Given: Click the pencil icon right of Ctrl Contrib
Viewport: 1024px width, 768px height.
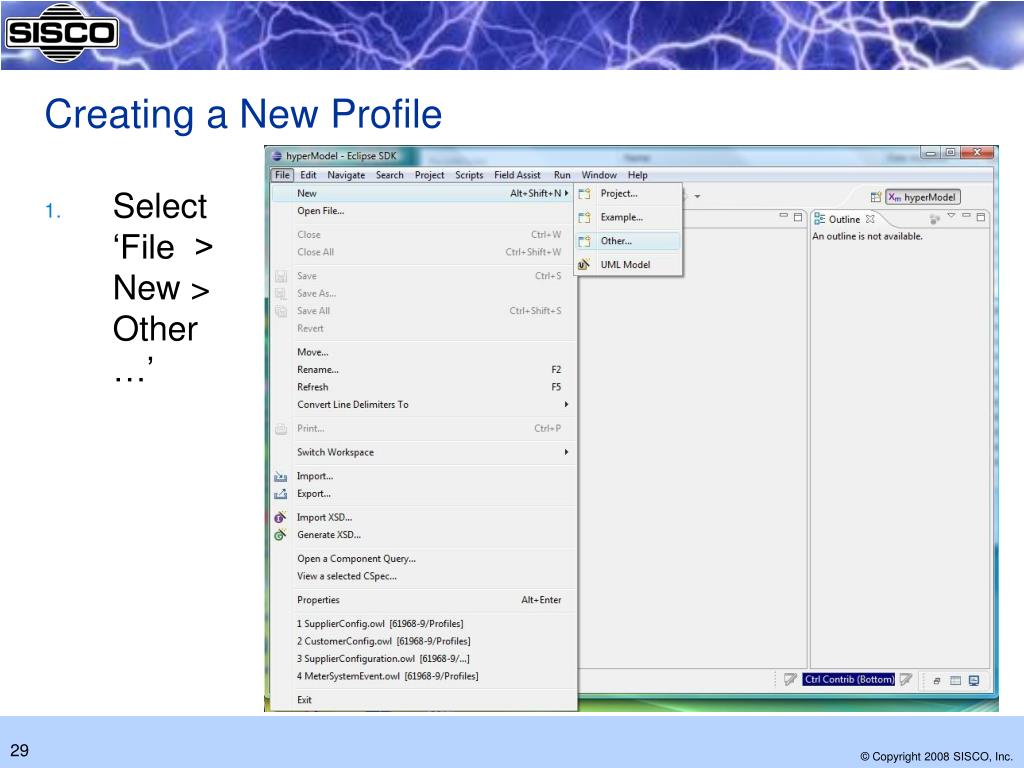Looking at the screenshot, I should tap(905, 680).
